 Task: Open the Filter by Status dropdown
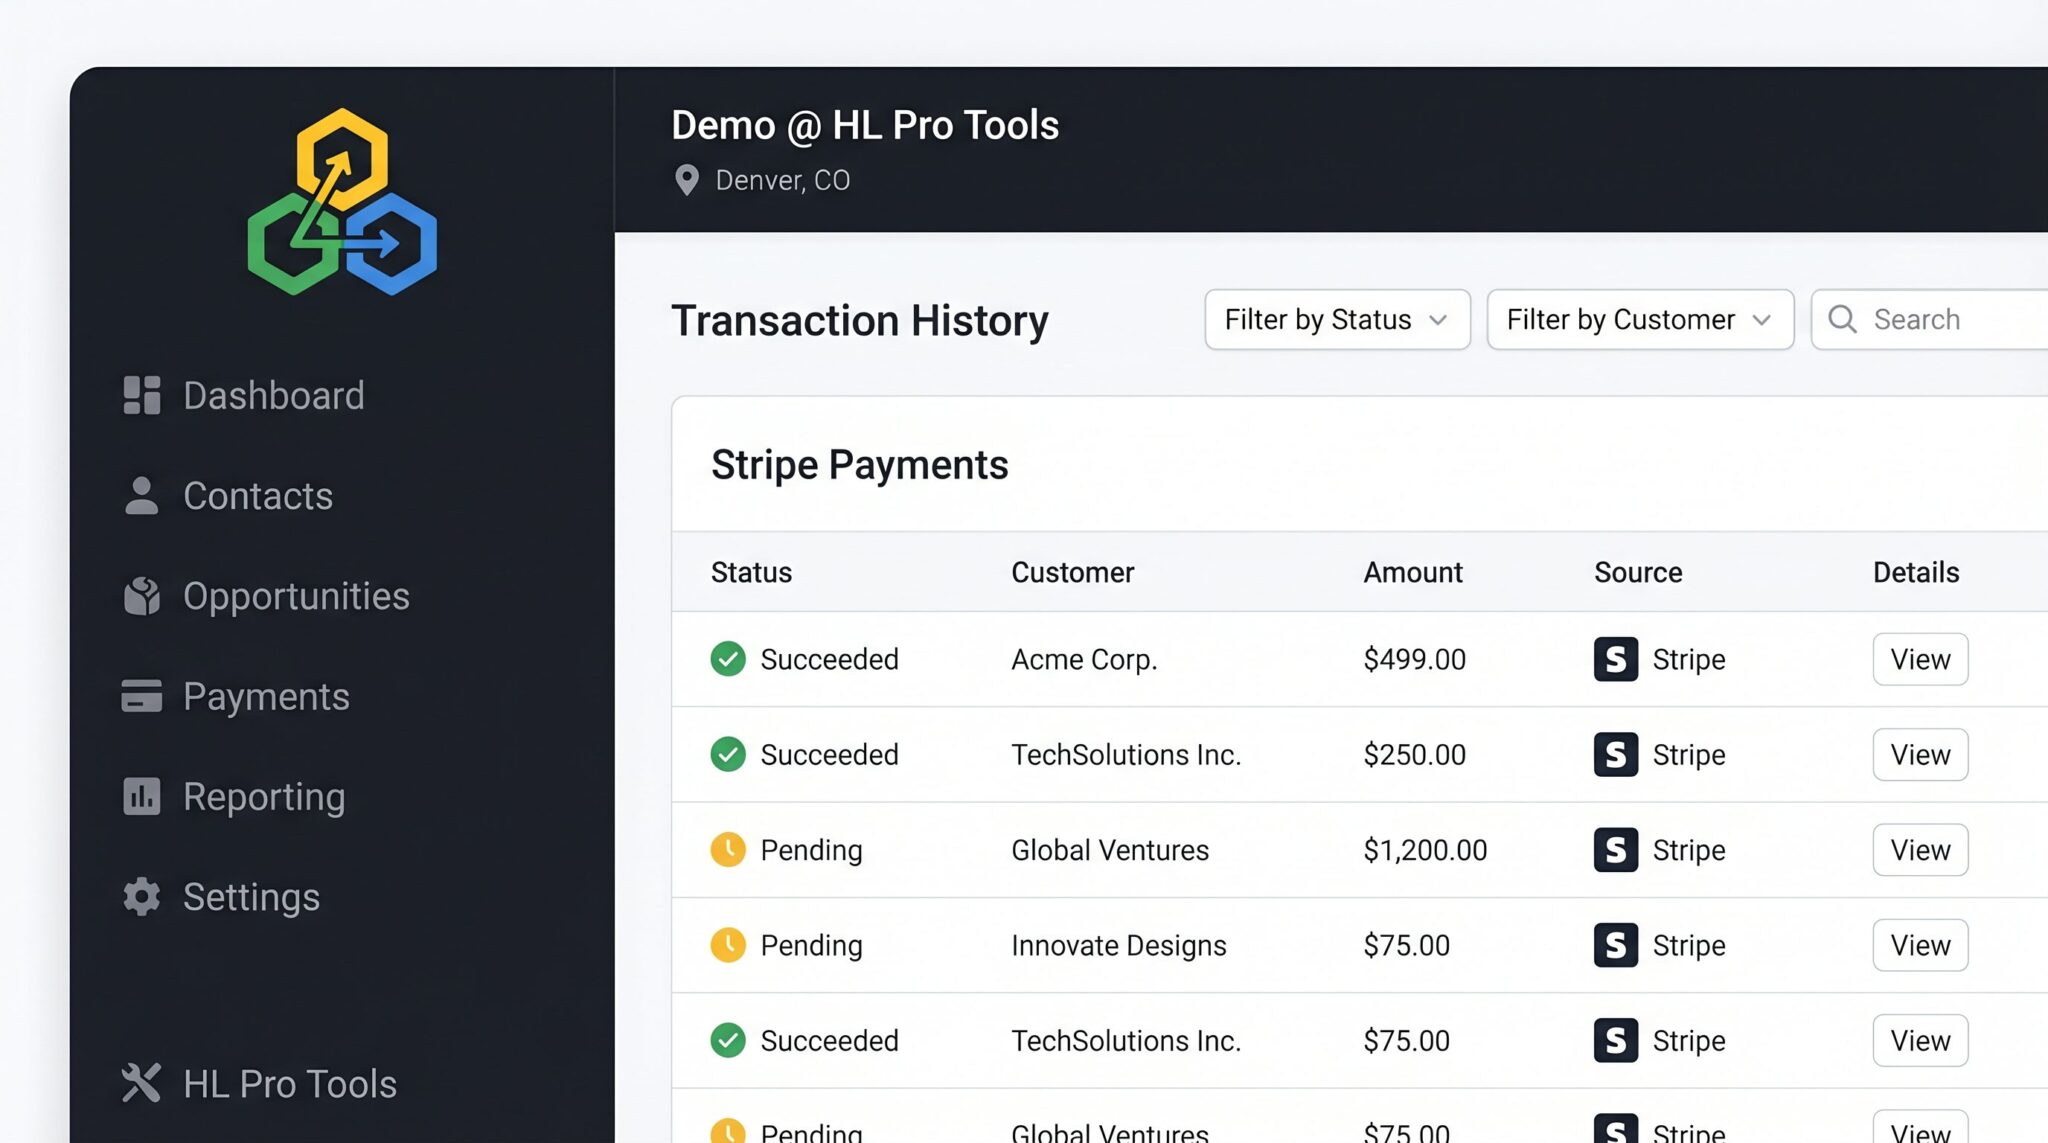coord(1337,319)
